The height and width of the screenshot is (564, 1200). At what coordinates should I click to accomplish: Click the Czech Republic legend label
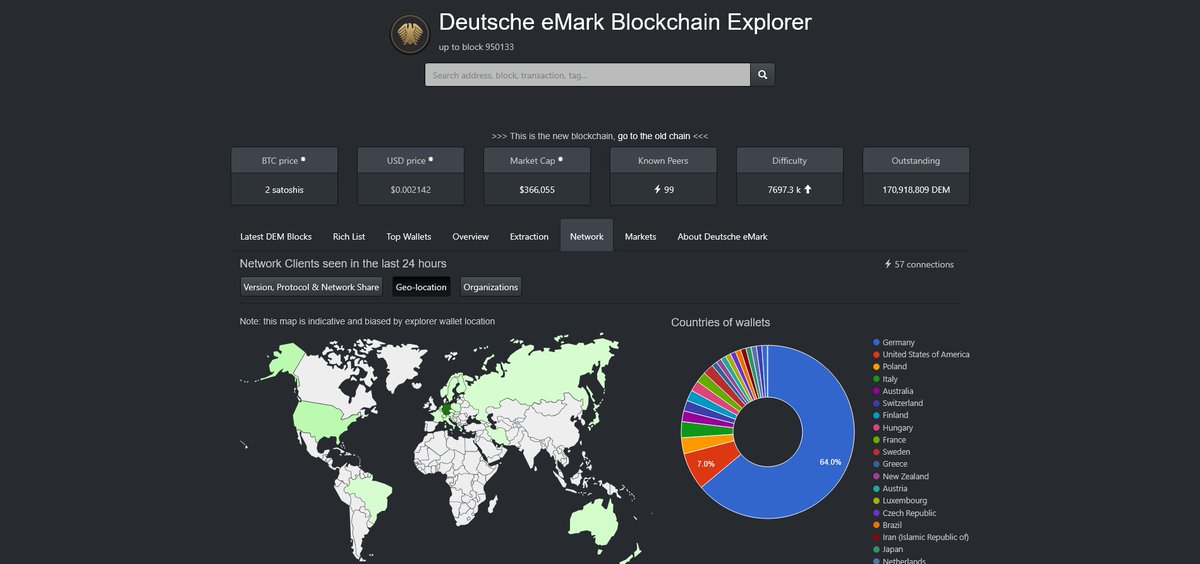pos(910,513)
